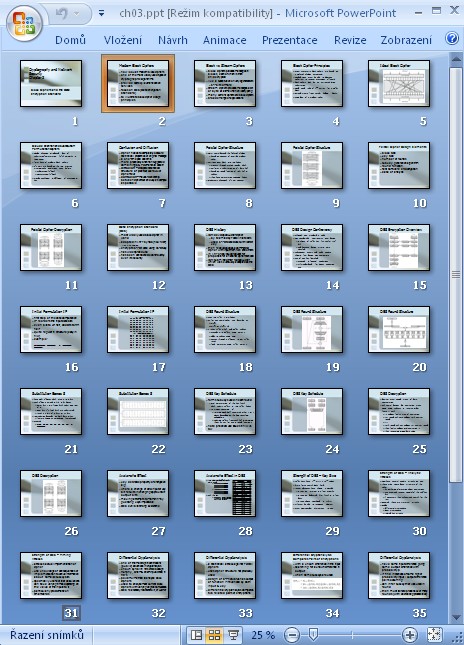Open the Zobrazení ribbon tab

(x=406, y=40)
